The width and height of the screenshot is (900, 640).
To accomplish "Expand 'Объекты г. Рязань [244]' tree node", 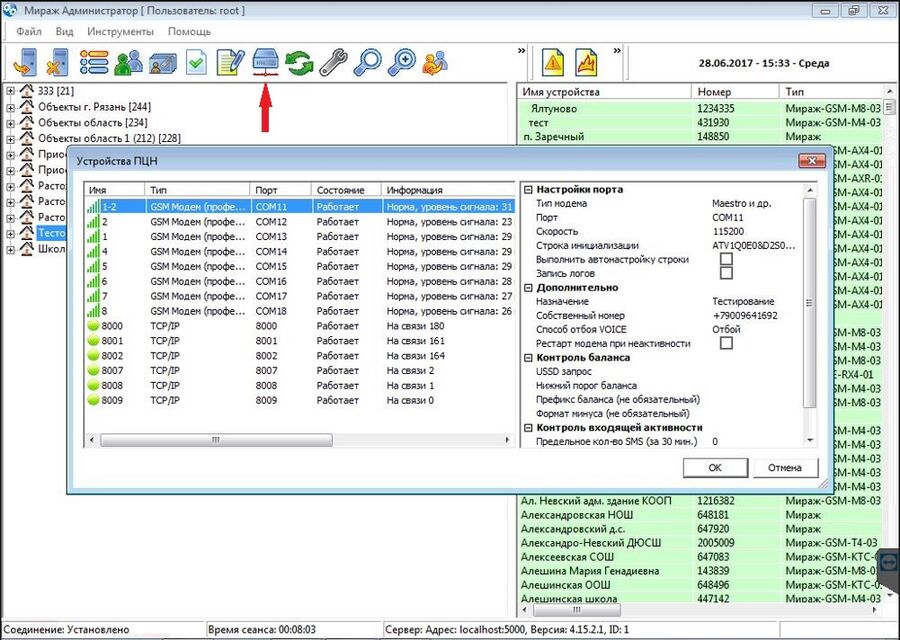I will (x=11, y=107).
